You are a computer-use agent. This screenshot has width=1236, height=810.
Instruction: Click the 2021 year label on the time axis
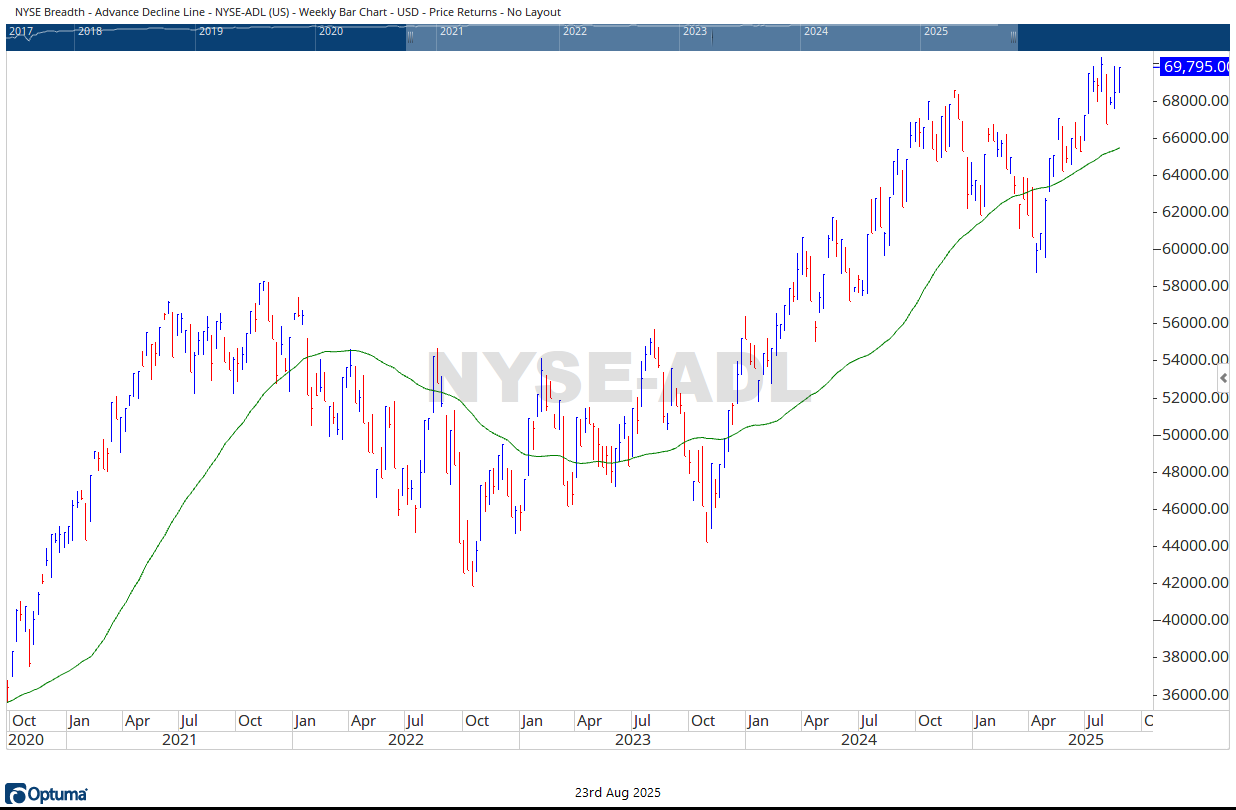pyautogui.click(x=179, y=740)
